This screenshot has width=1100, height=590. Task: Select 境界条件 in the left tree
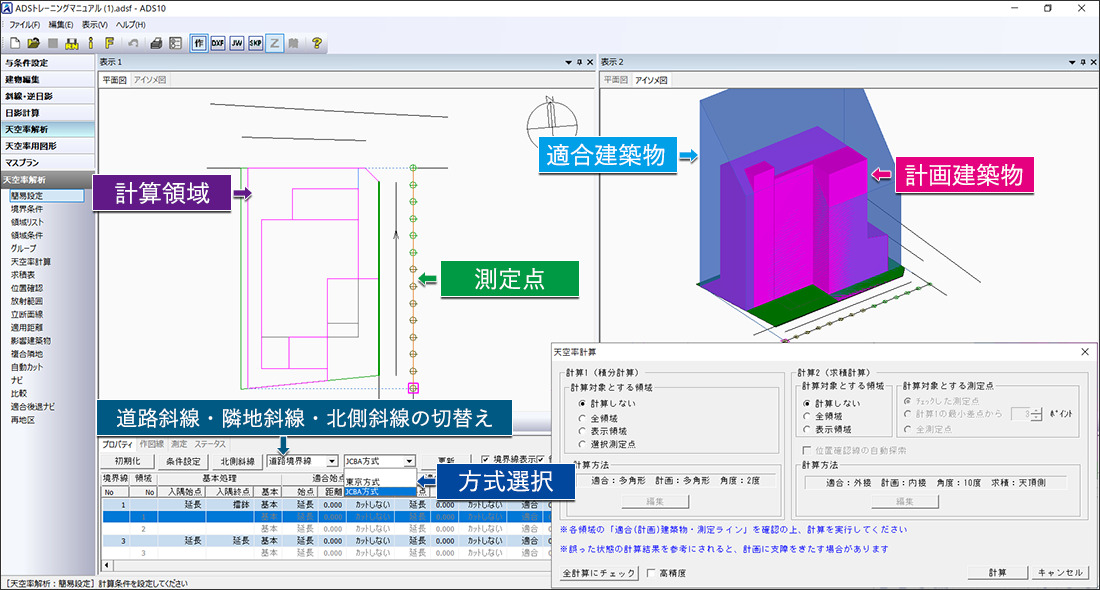click(27, 209)
